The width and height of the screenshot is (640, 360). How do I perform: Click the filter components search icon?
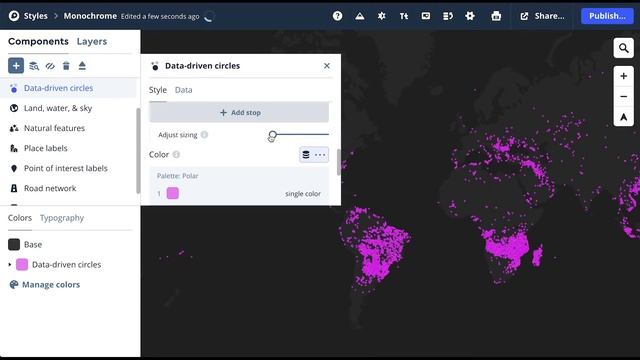(34, 66)
